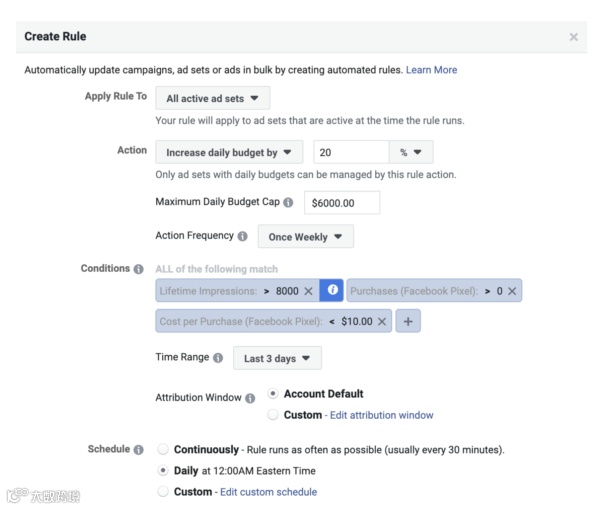Image resolution: width=600 pixels, height=509 pixels.
Task: Click the Maximum Daily Budget Cap field
Action: [x=343, y=203]
